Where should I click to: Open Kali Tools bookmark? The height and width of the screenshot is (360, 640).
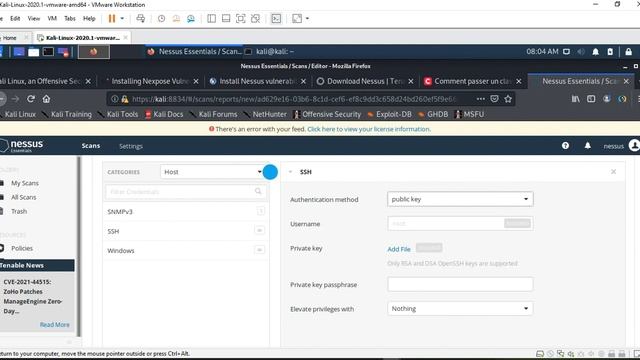tap(118, 114)
